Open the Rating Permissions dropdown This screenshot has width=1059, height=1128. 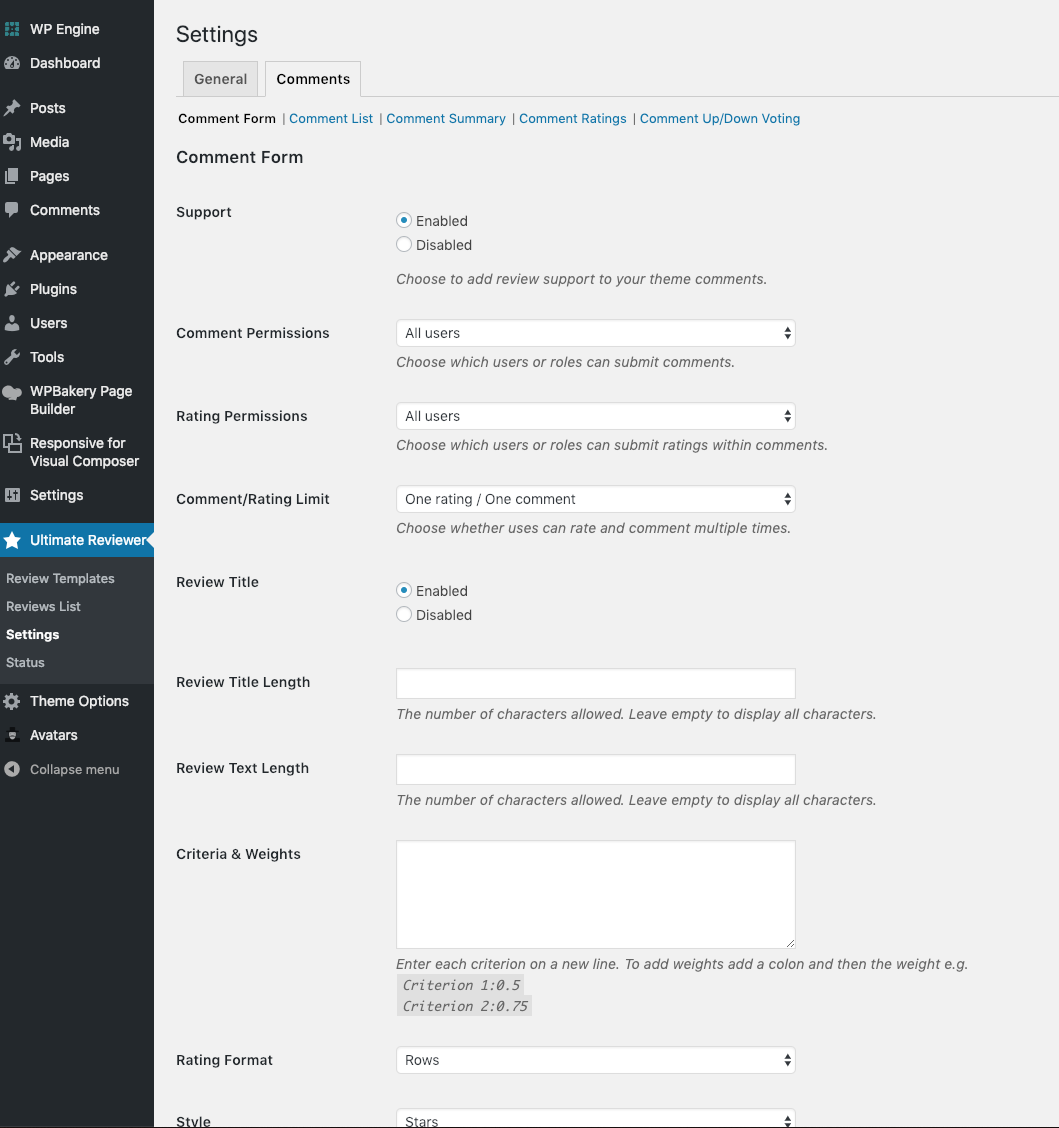coord(595,416)
